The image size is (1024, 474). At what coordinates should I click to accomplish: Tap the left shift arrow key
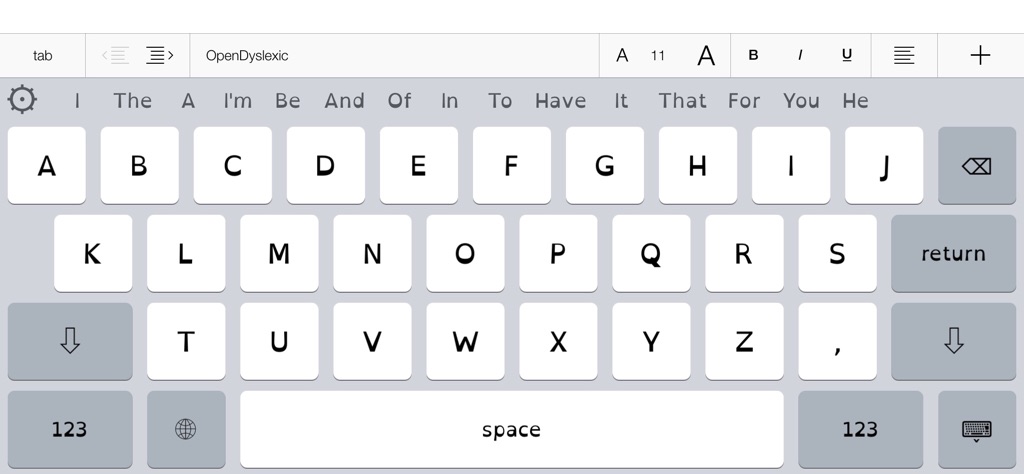(x=70, y=341)
